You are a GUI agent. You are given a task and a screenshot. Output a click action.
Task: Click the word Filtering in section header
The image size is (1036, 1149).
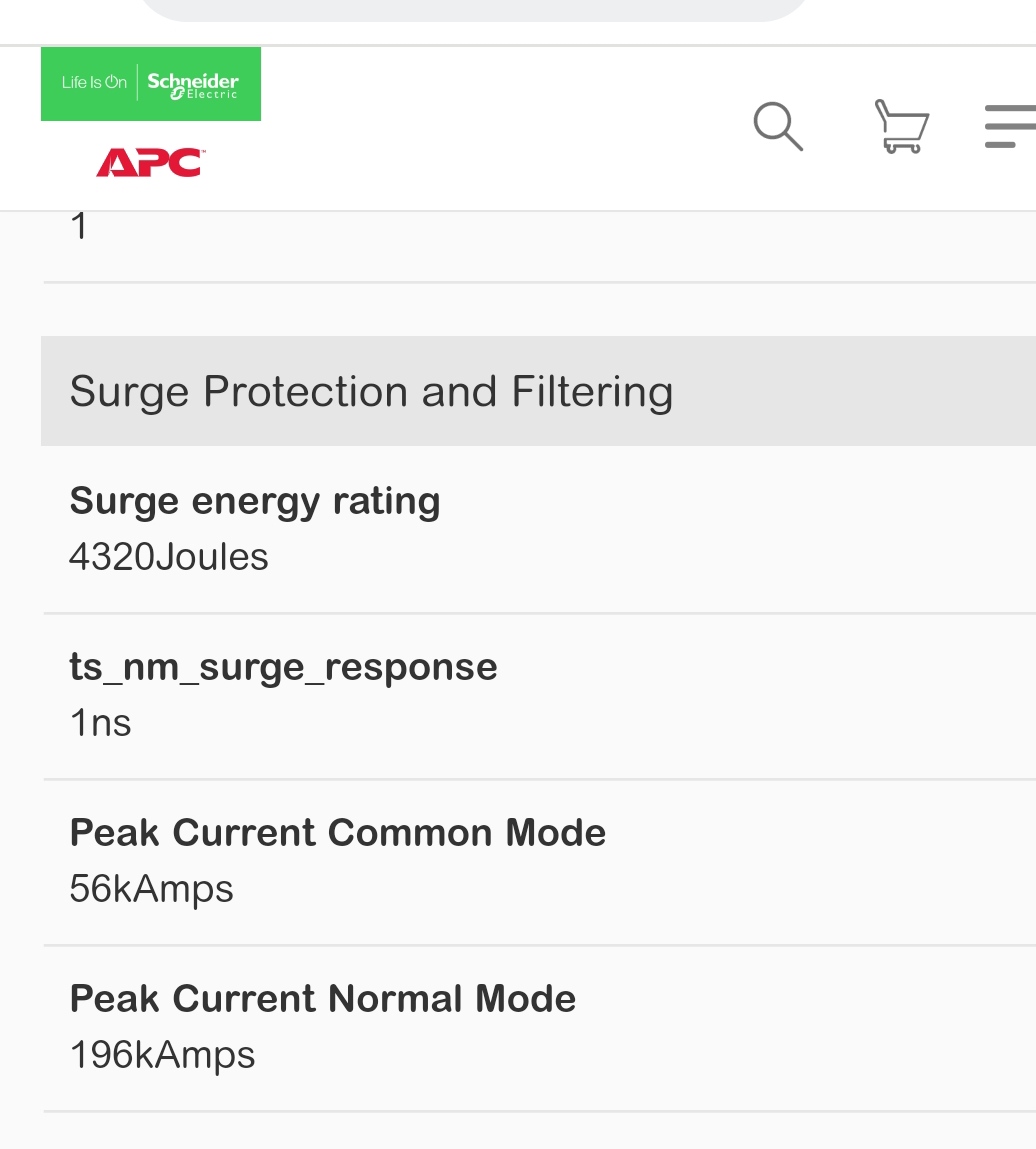click(x=592, y=392)
